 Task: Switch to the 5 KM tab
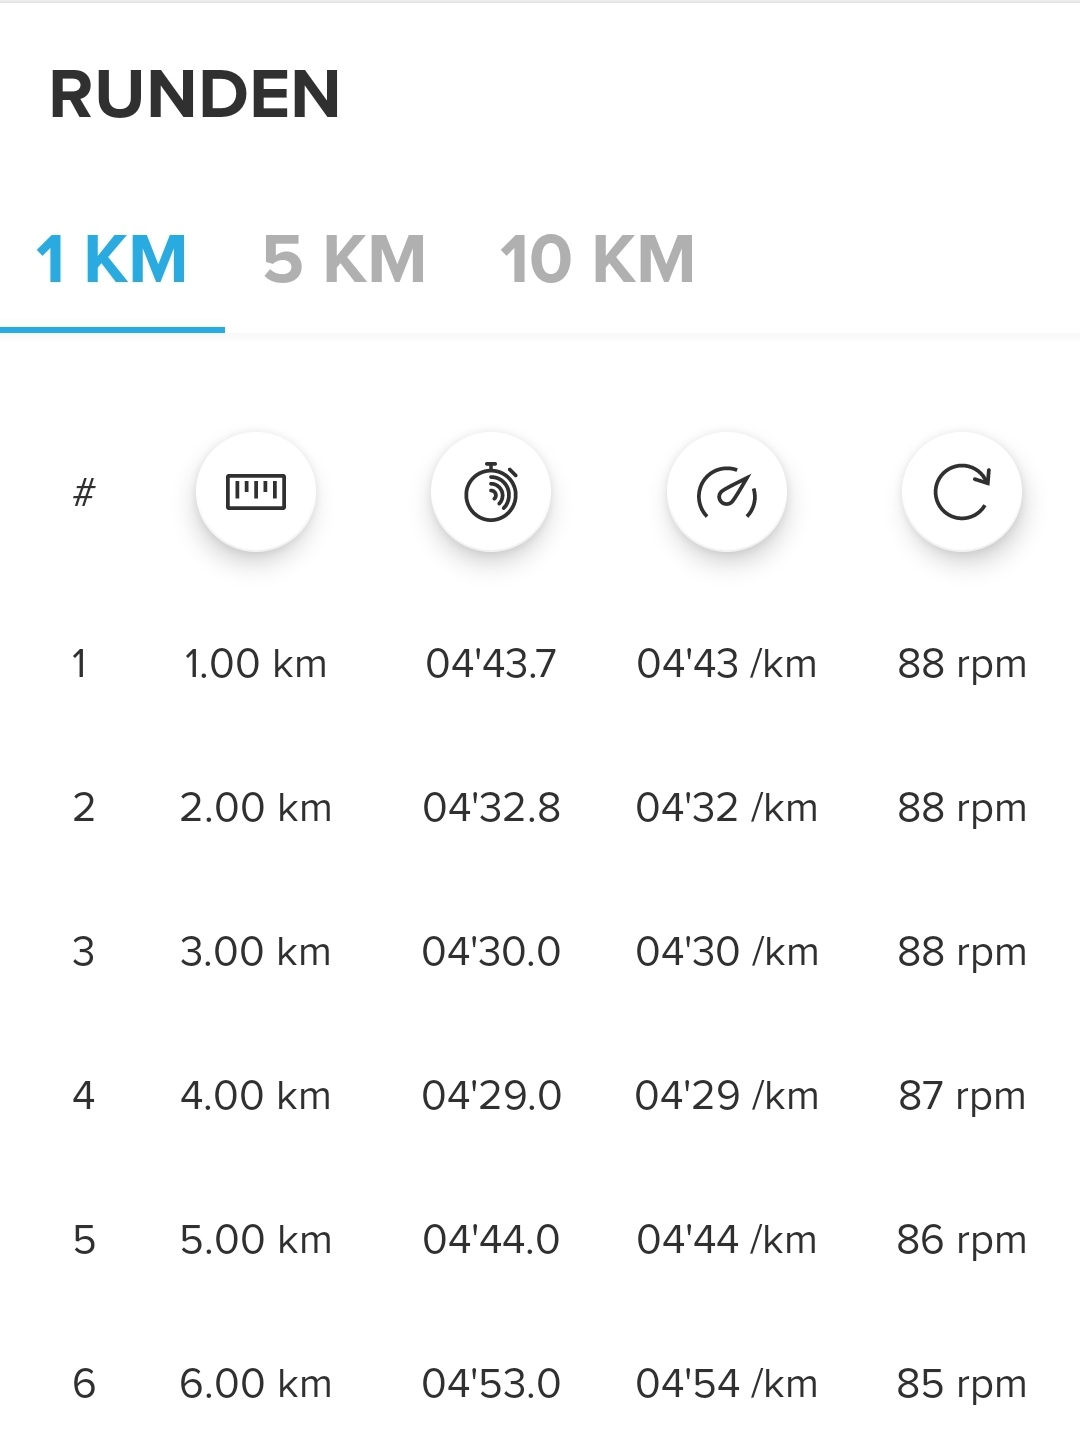344,260
